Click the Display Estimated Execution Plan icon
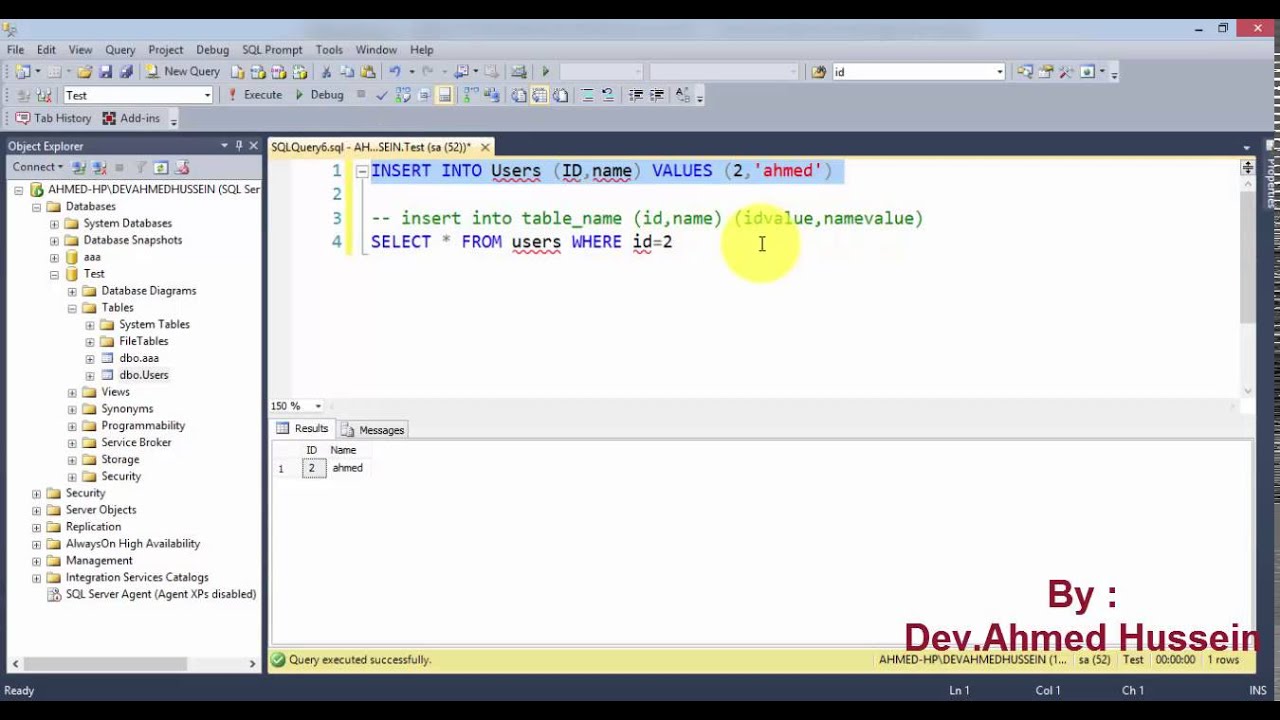The width and height of the screenshot is (1280, 720). (403, 95)
